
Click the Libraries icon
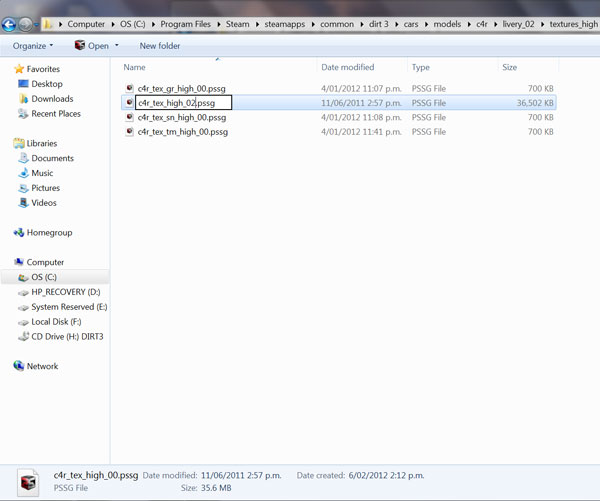coord(19,144)
